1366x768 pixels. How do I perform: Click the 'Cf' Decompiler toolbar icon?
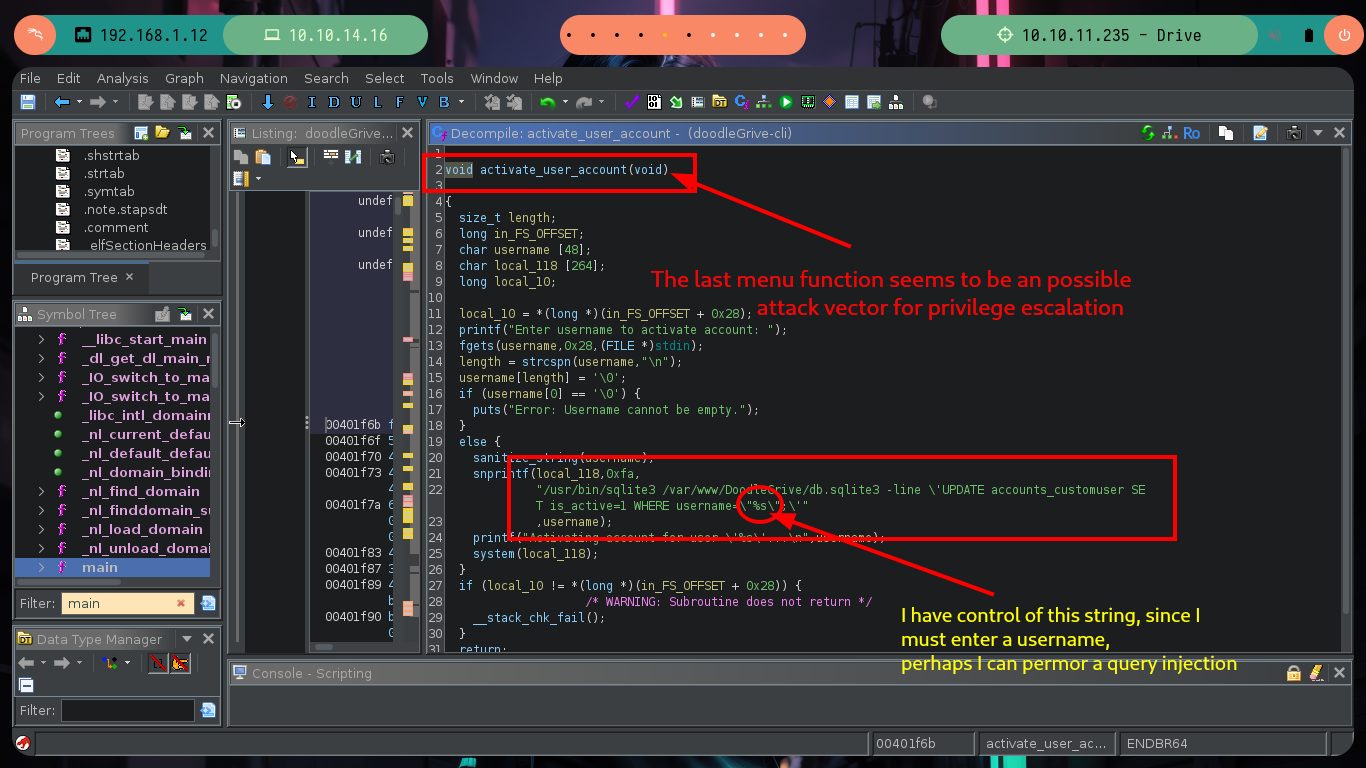742,102
